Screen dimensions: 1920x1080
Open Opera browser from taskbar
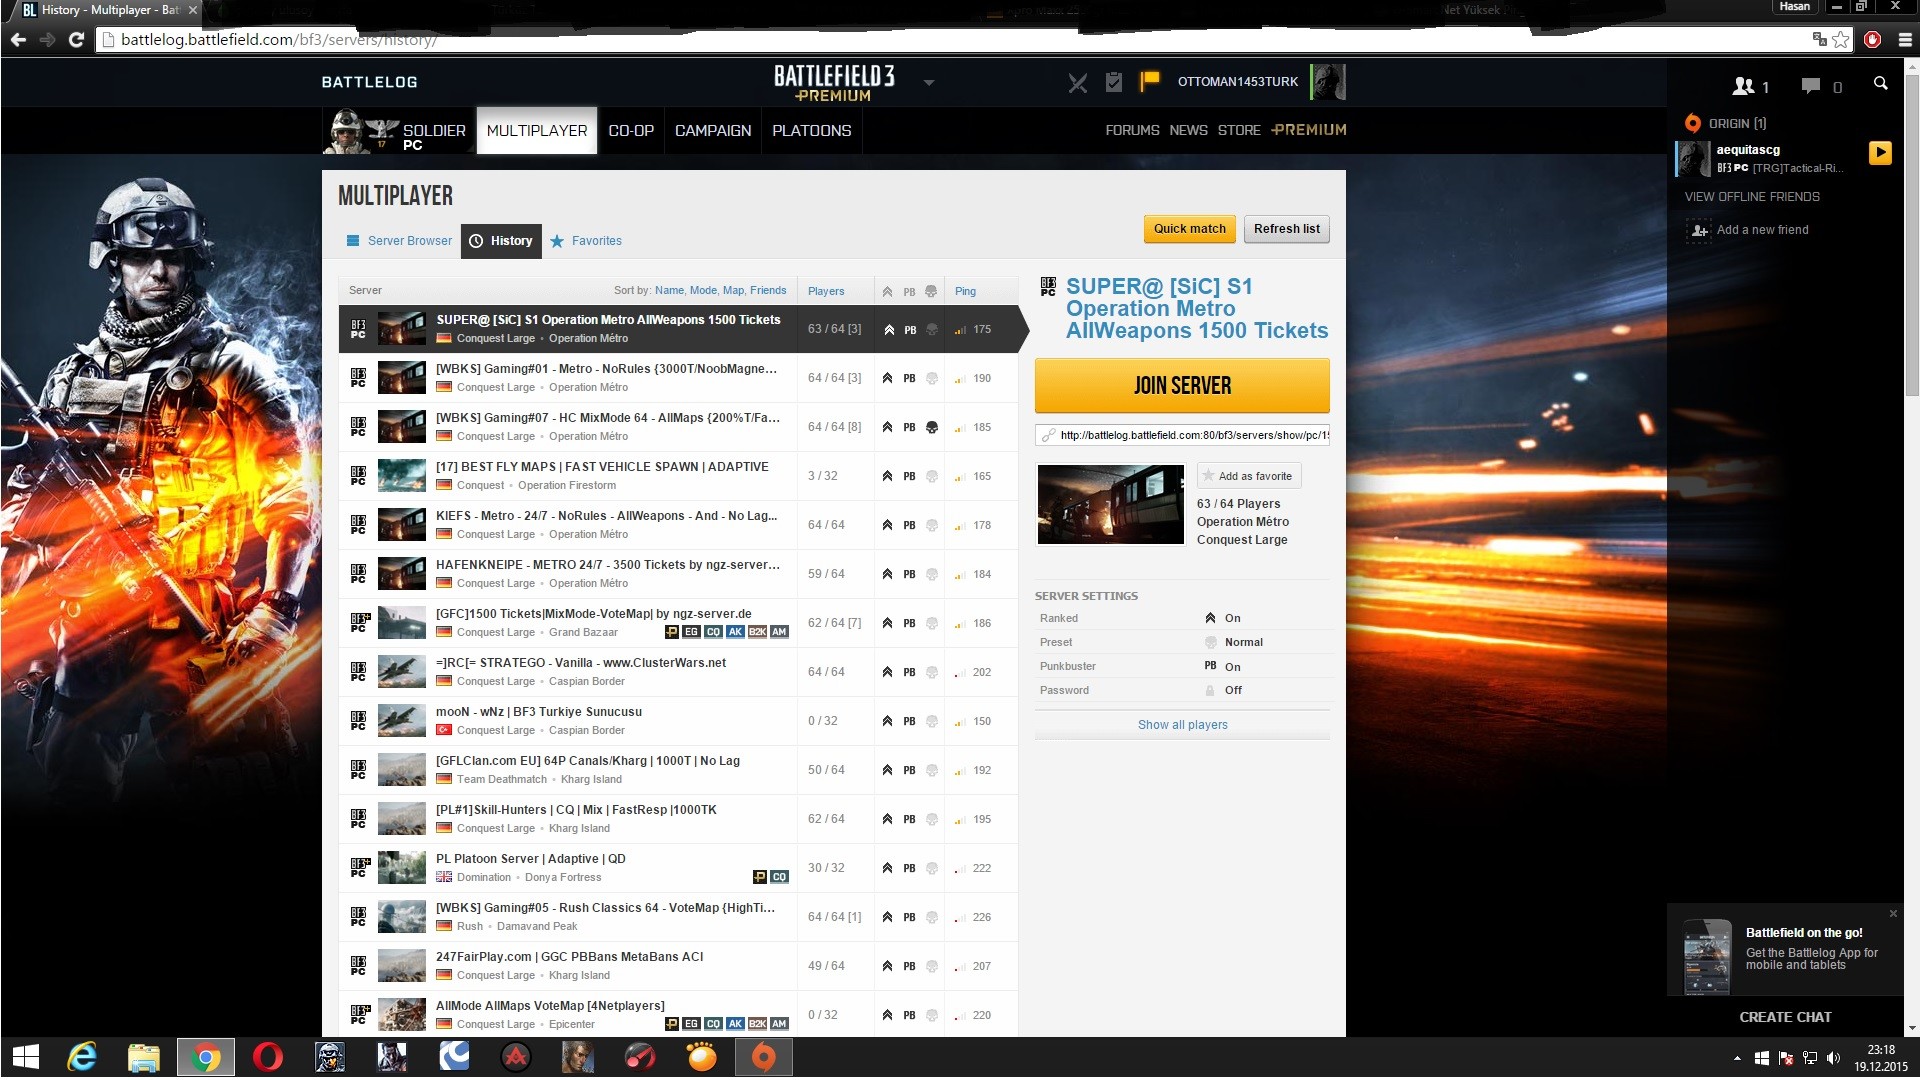[267, 1057]
